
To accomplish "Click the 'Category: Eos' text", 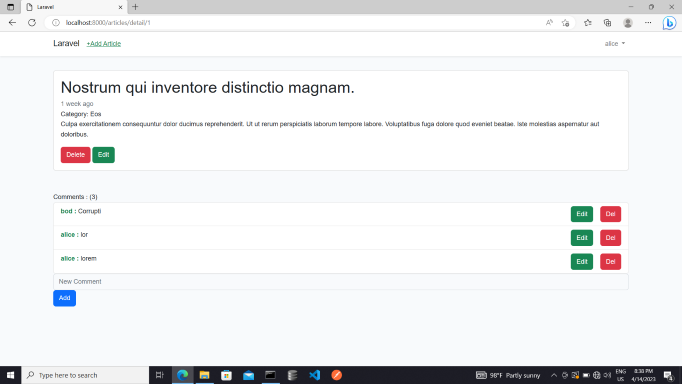I will click(81, 114).
